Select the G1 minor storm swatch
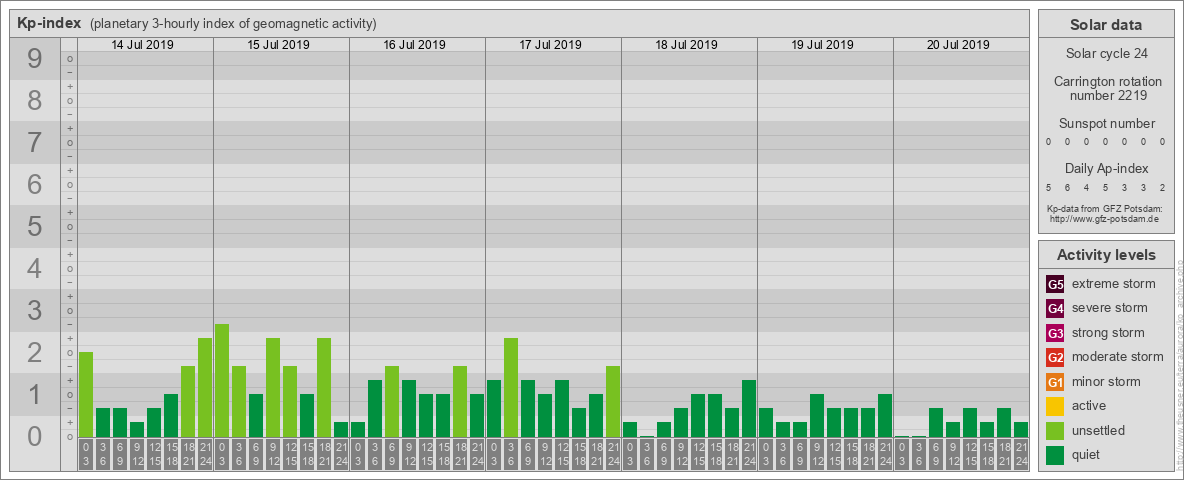The width and height of the screenshot is (1184, 480). tap(1056, 382)
